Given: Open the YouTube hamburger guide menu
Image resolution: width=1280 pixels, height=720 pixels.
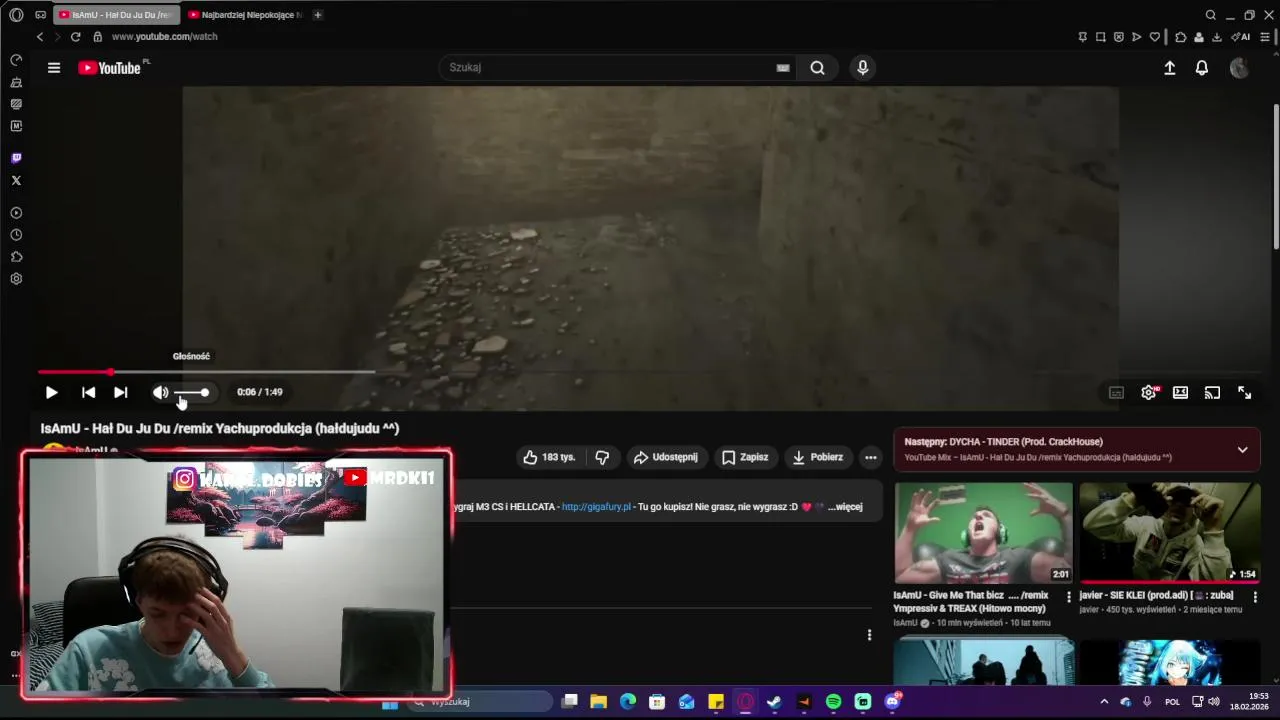Looking at the screenshot, I should pos(54,68).
